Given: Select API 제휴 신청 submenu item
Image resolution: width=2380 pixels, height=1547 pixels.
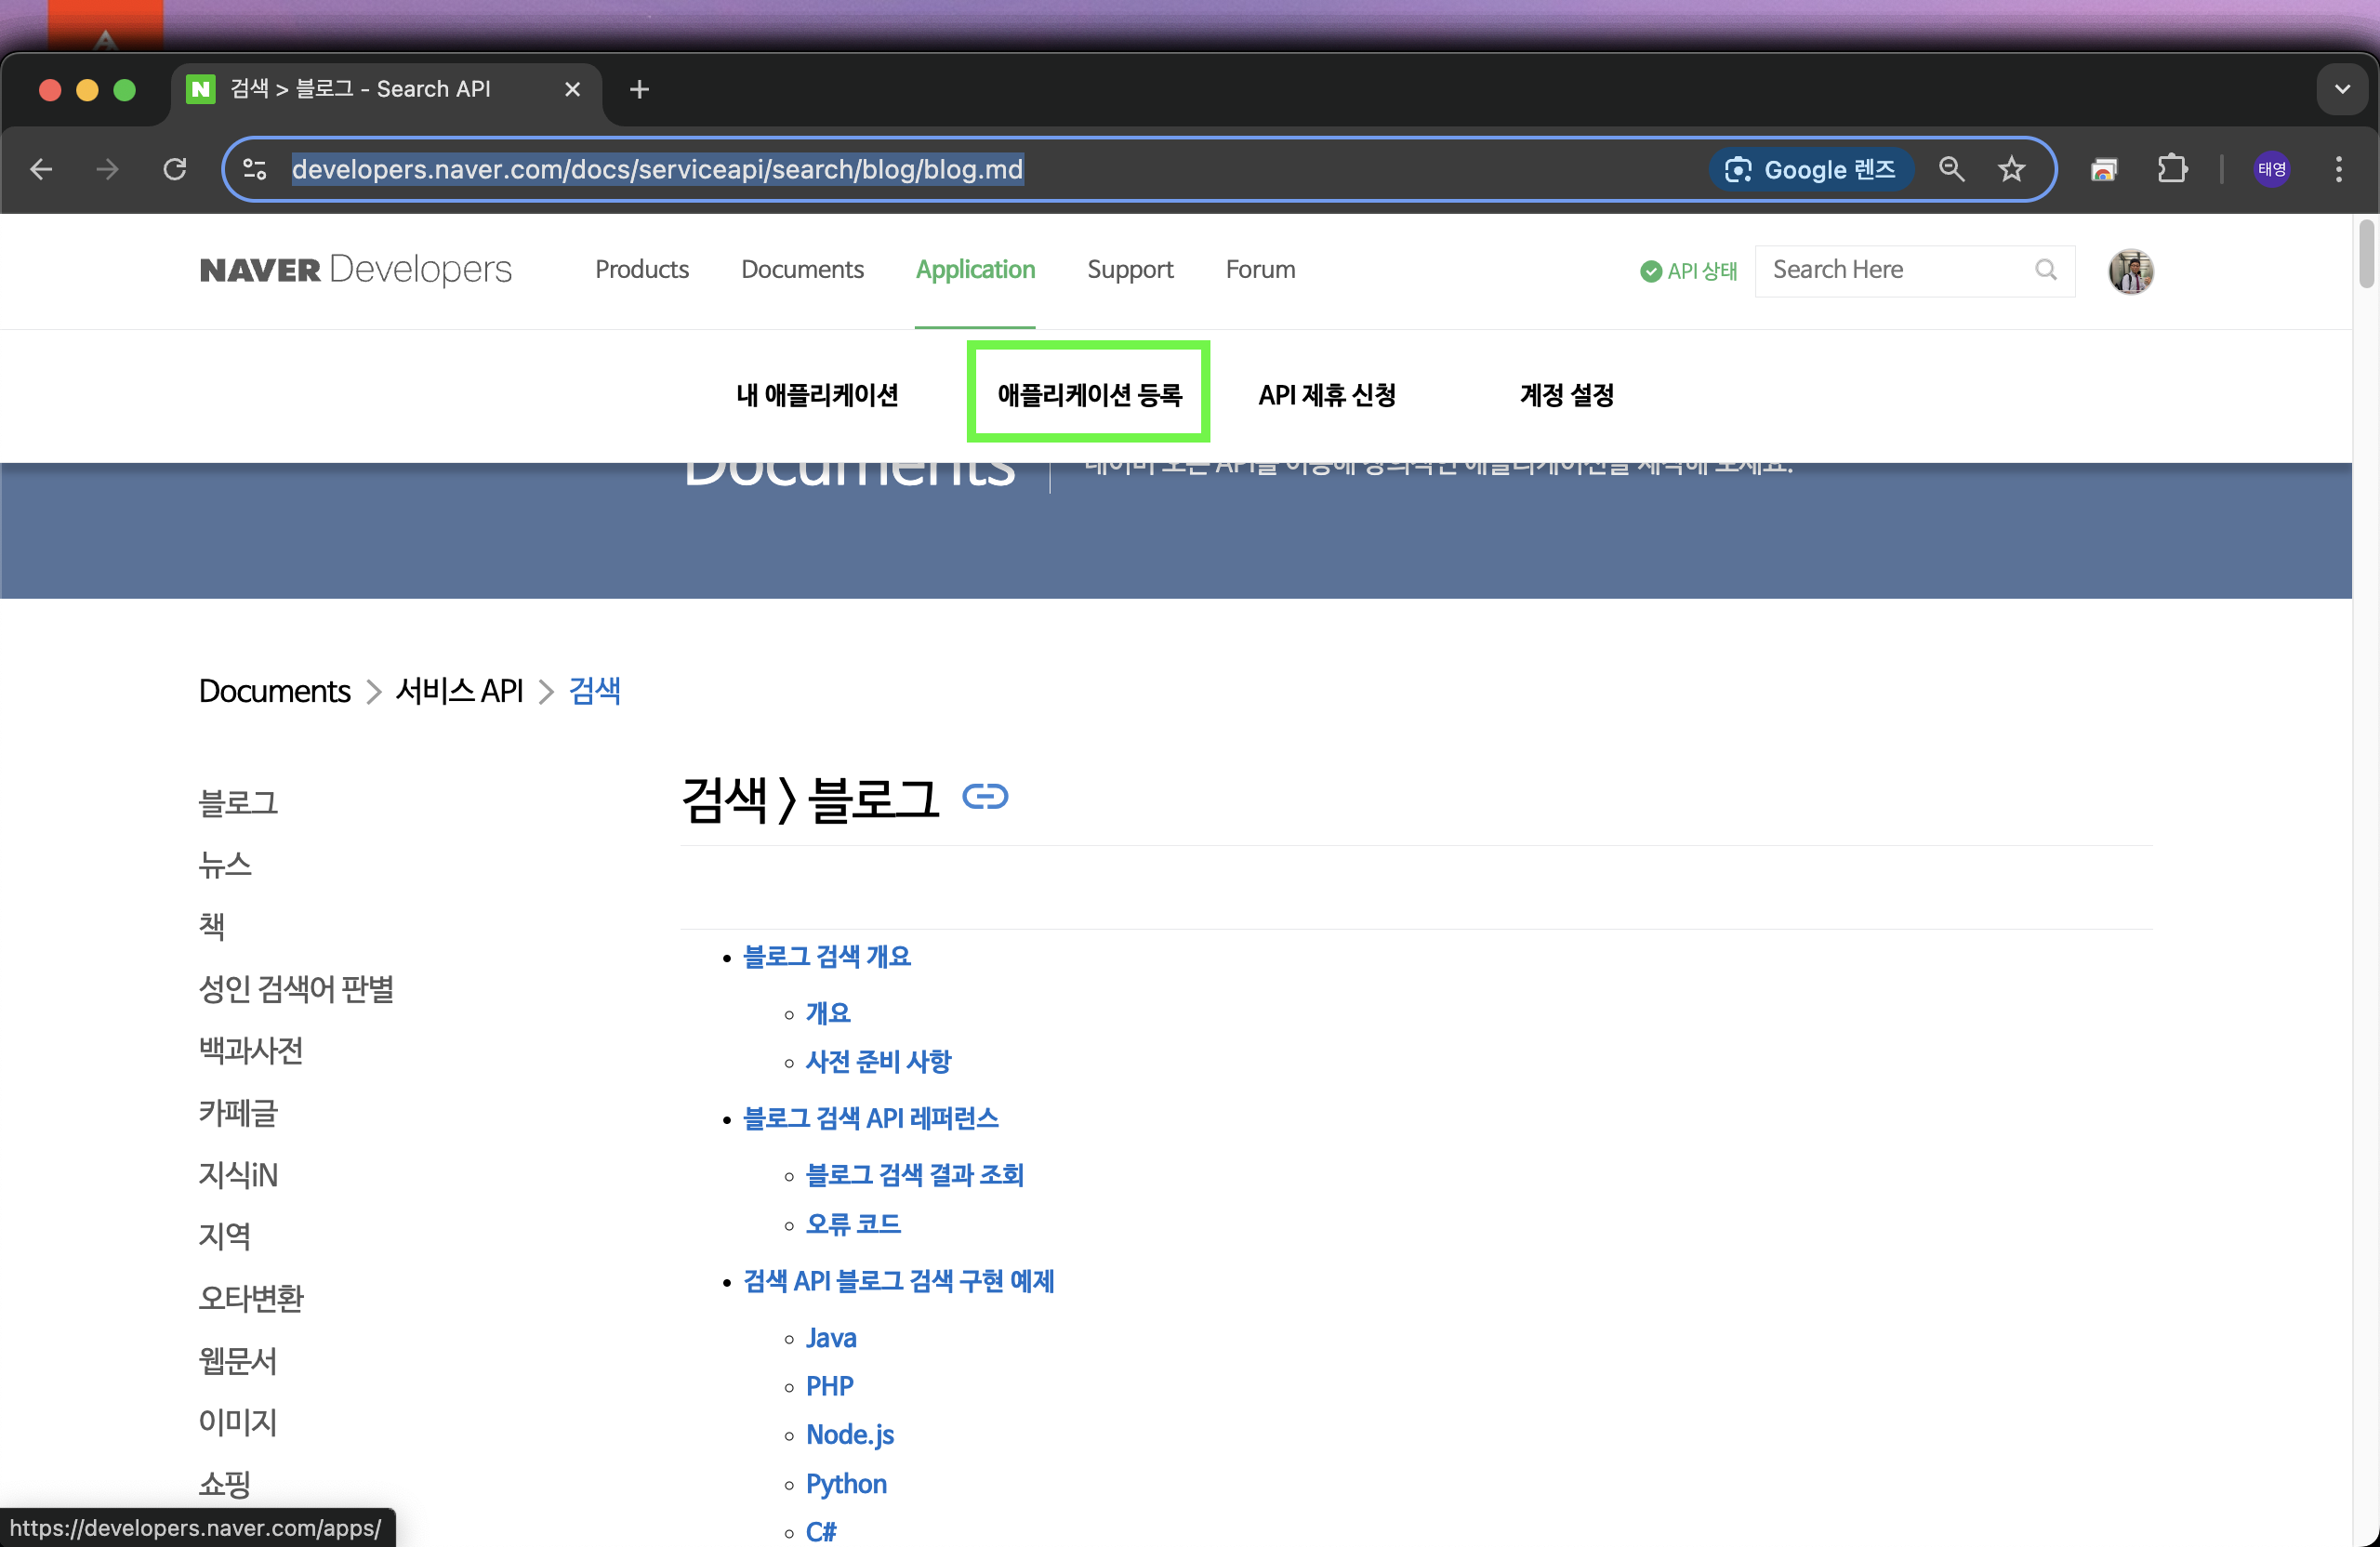Looking at the screenshot, I should [x=1327, y=395].
